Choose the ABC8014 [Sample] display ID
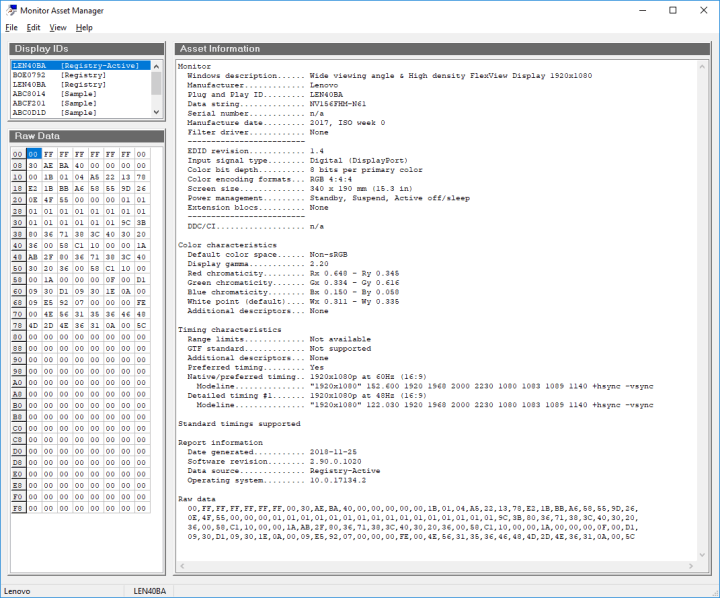Image resolution: width=720 pixels, height=598 pixels. click(55, 94)
